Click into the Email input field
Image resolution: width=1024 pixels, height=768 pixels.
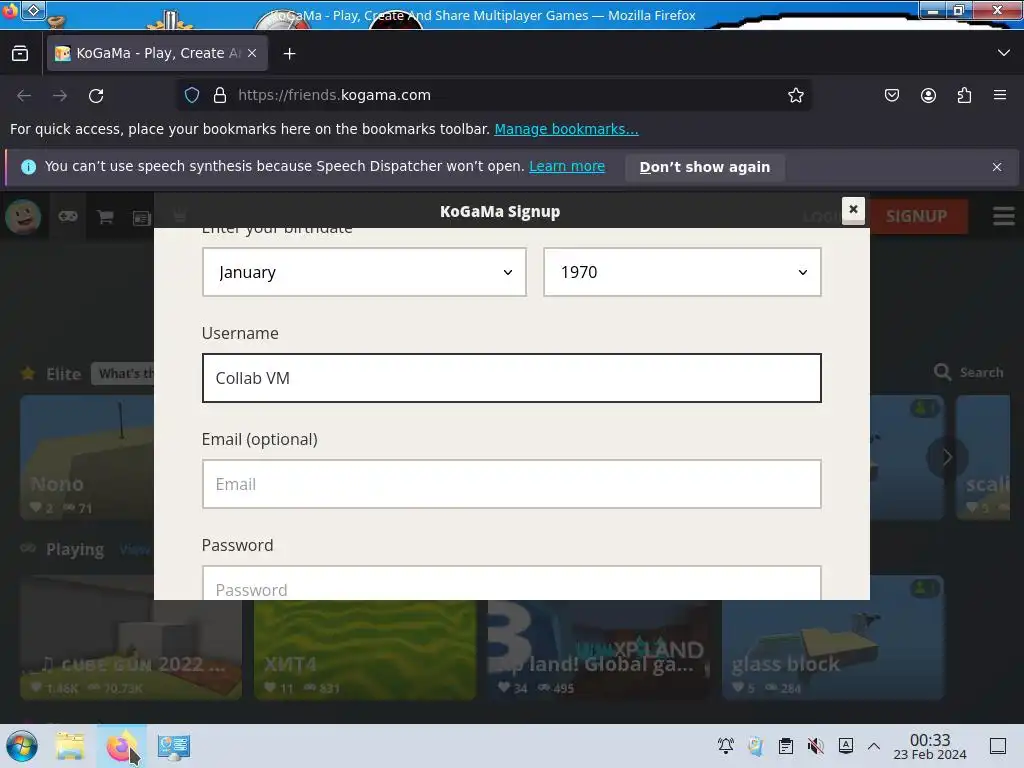511,484
